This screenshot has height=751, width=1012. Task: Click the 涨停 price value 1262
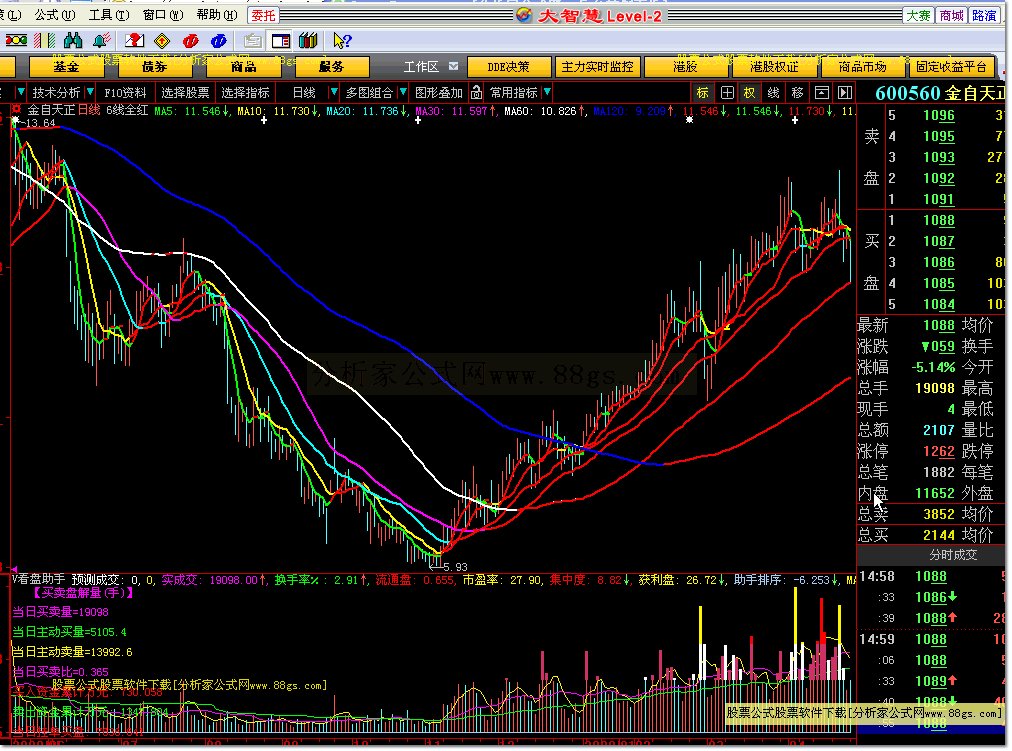pyautogui.click(x=938, y=451)
